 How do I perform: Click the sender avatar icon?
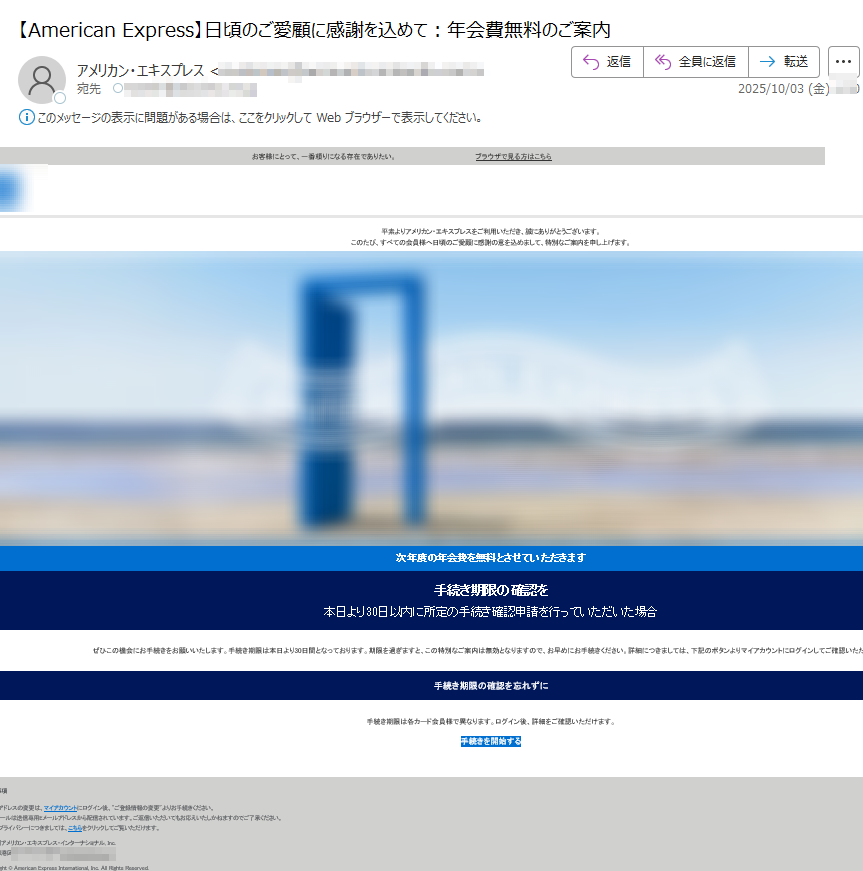(x=42, y=80)
